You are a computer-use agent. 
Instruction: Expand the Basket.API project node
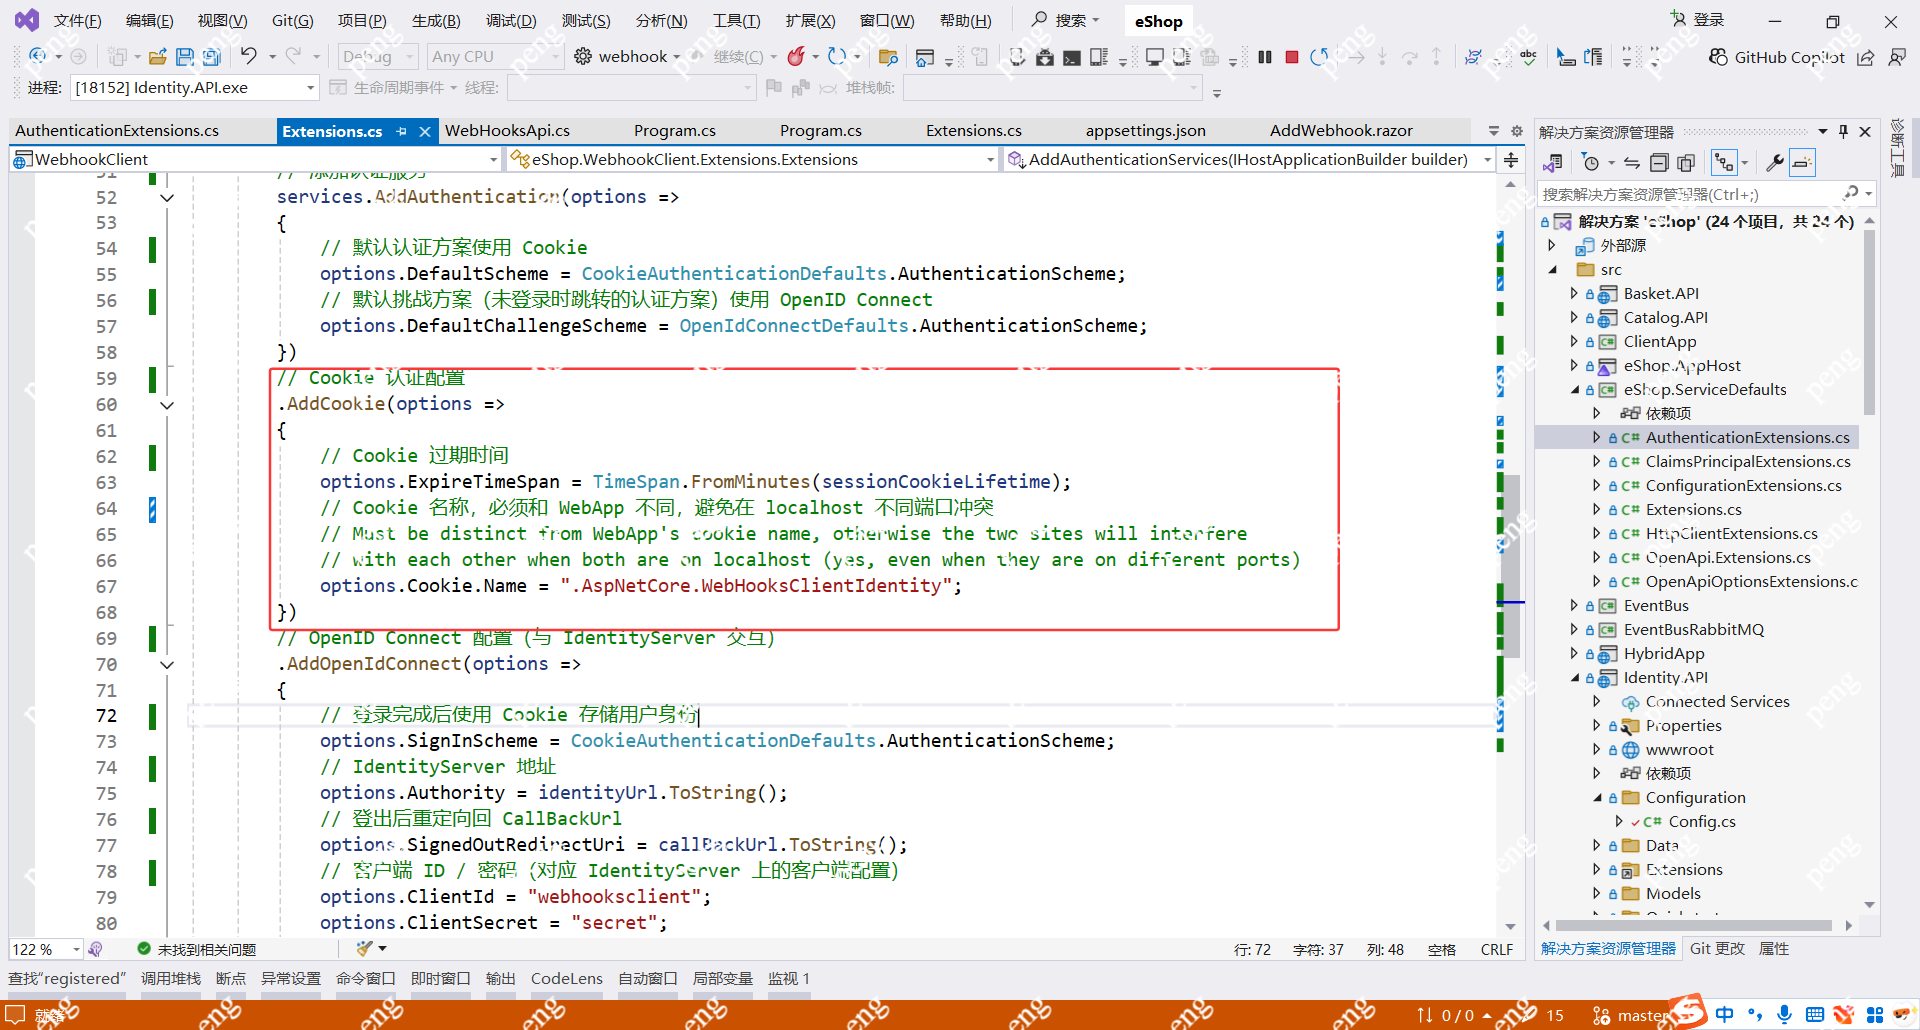click(x=1574, y=293)
